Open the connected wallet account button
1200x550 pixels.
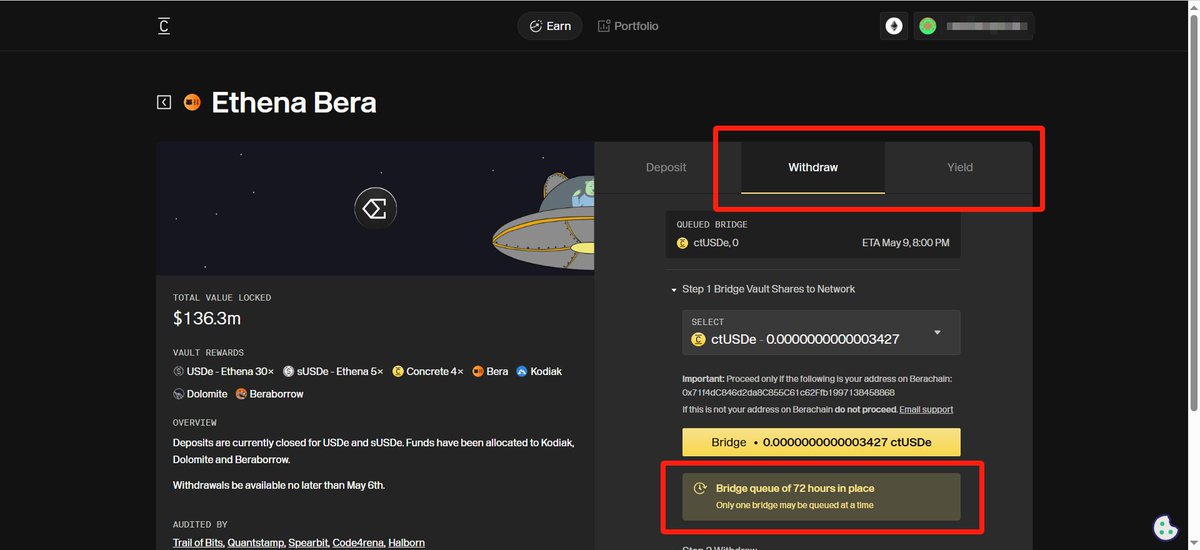tap(973, 26)
